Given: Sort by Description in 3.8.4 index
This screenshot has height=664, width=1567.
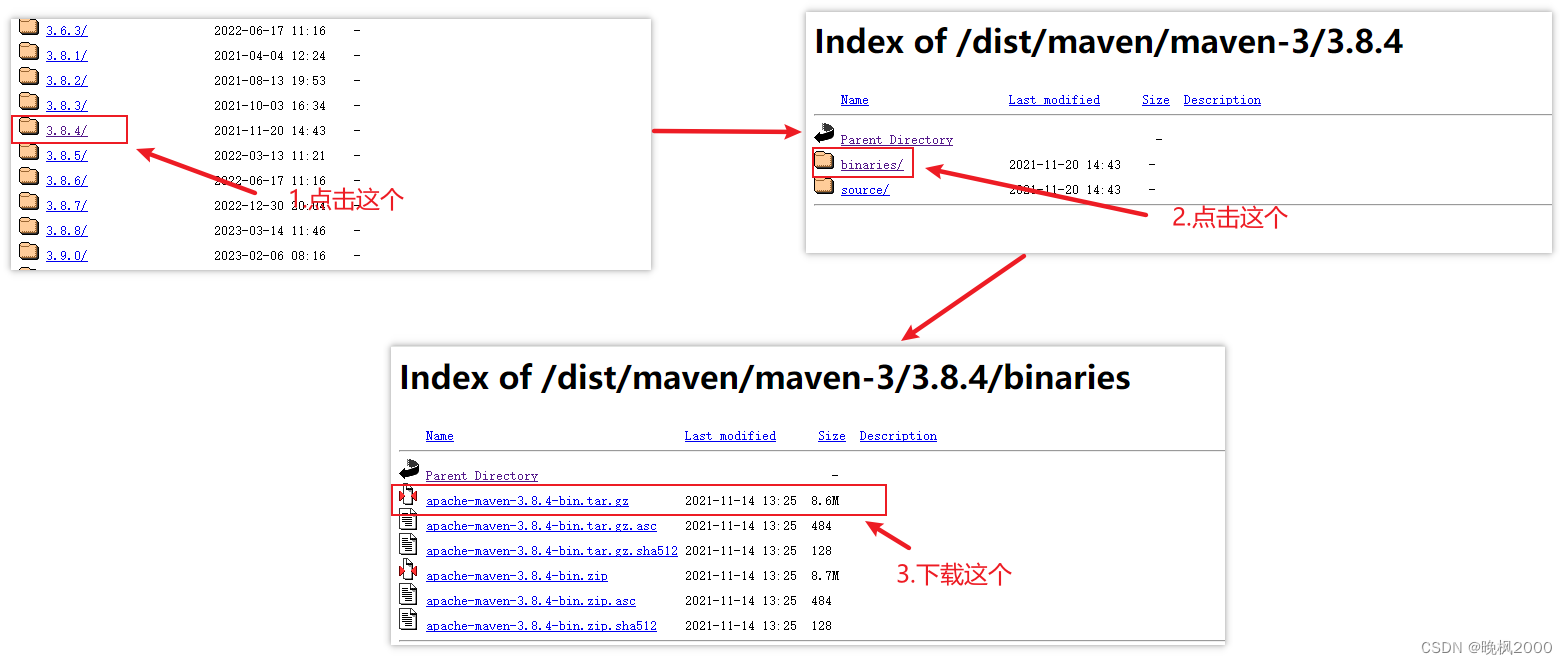Looking at the screenshot, I should (1222, 100).
